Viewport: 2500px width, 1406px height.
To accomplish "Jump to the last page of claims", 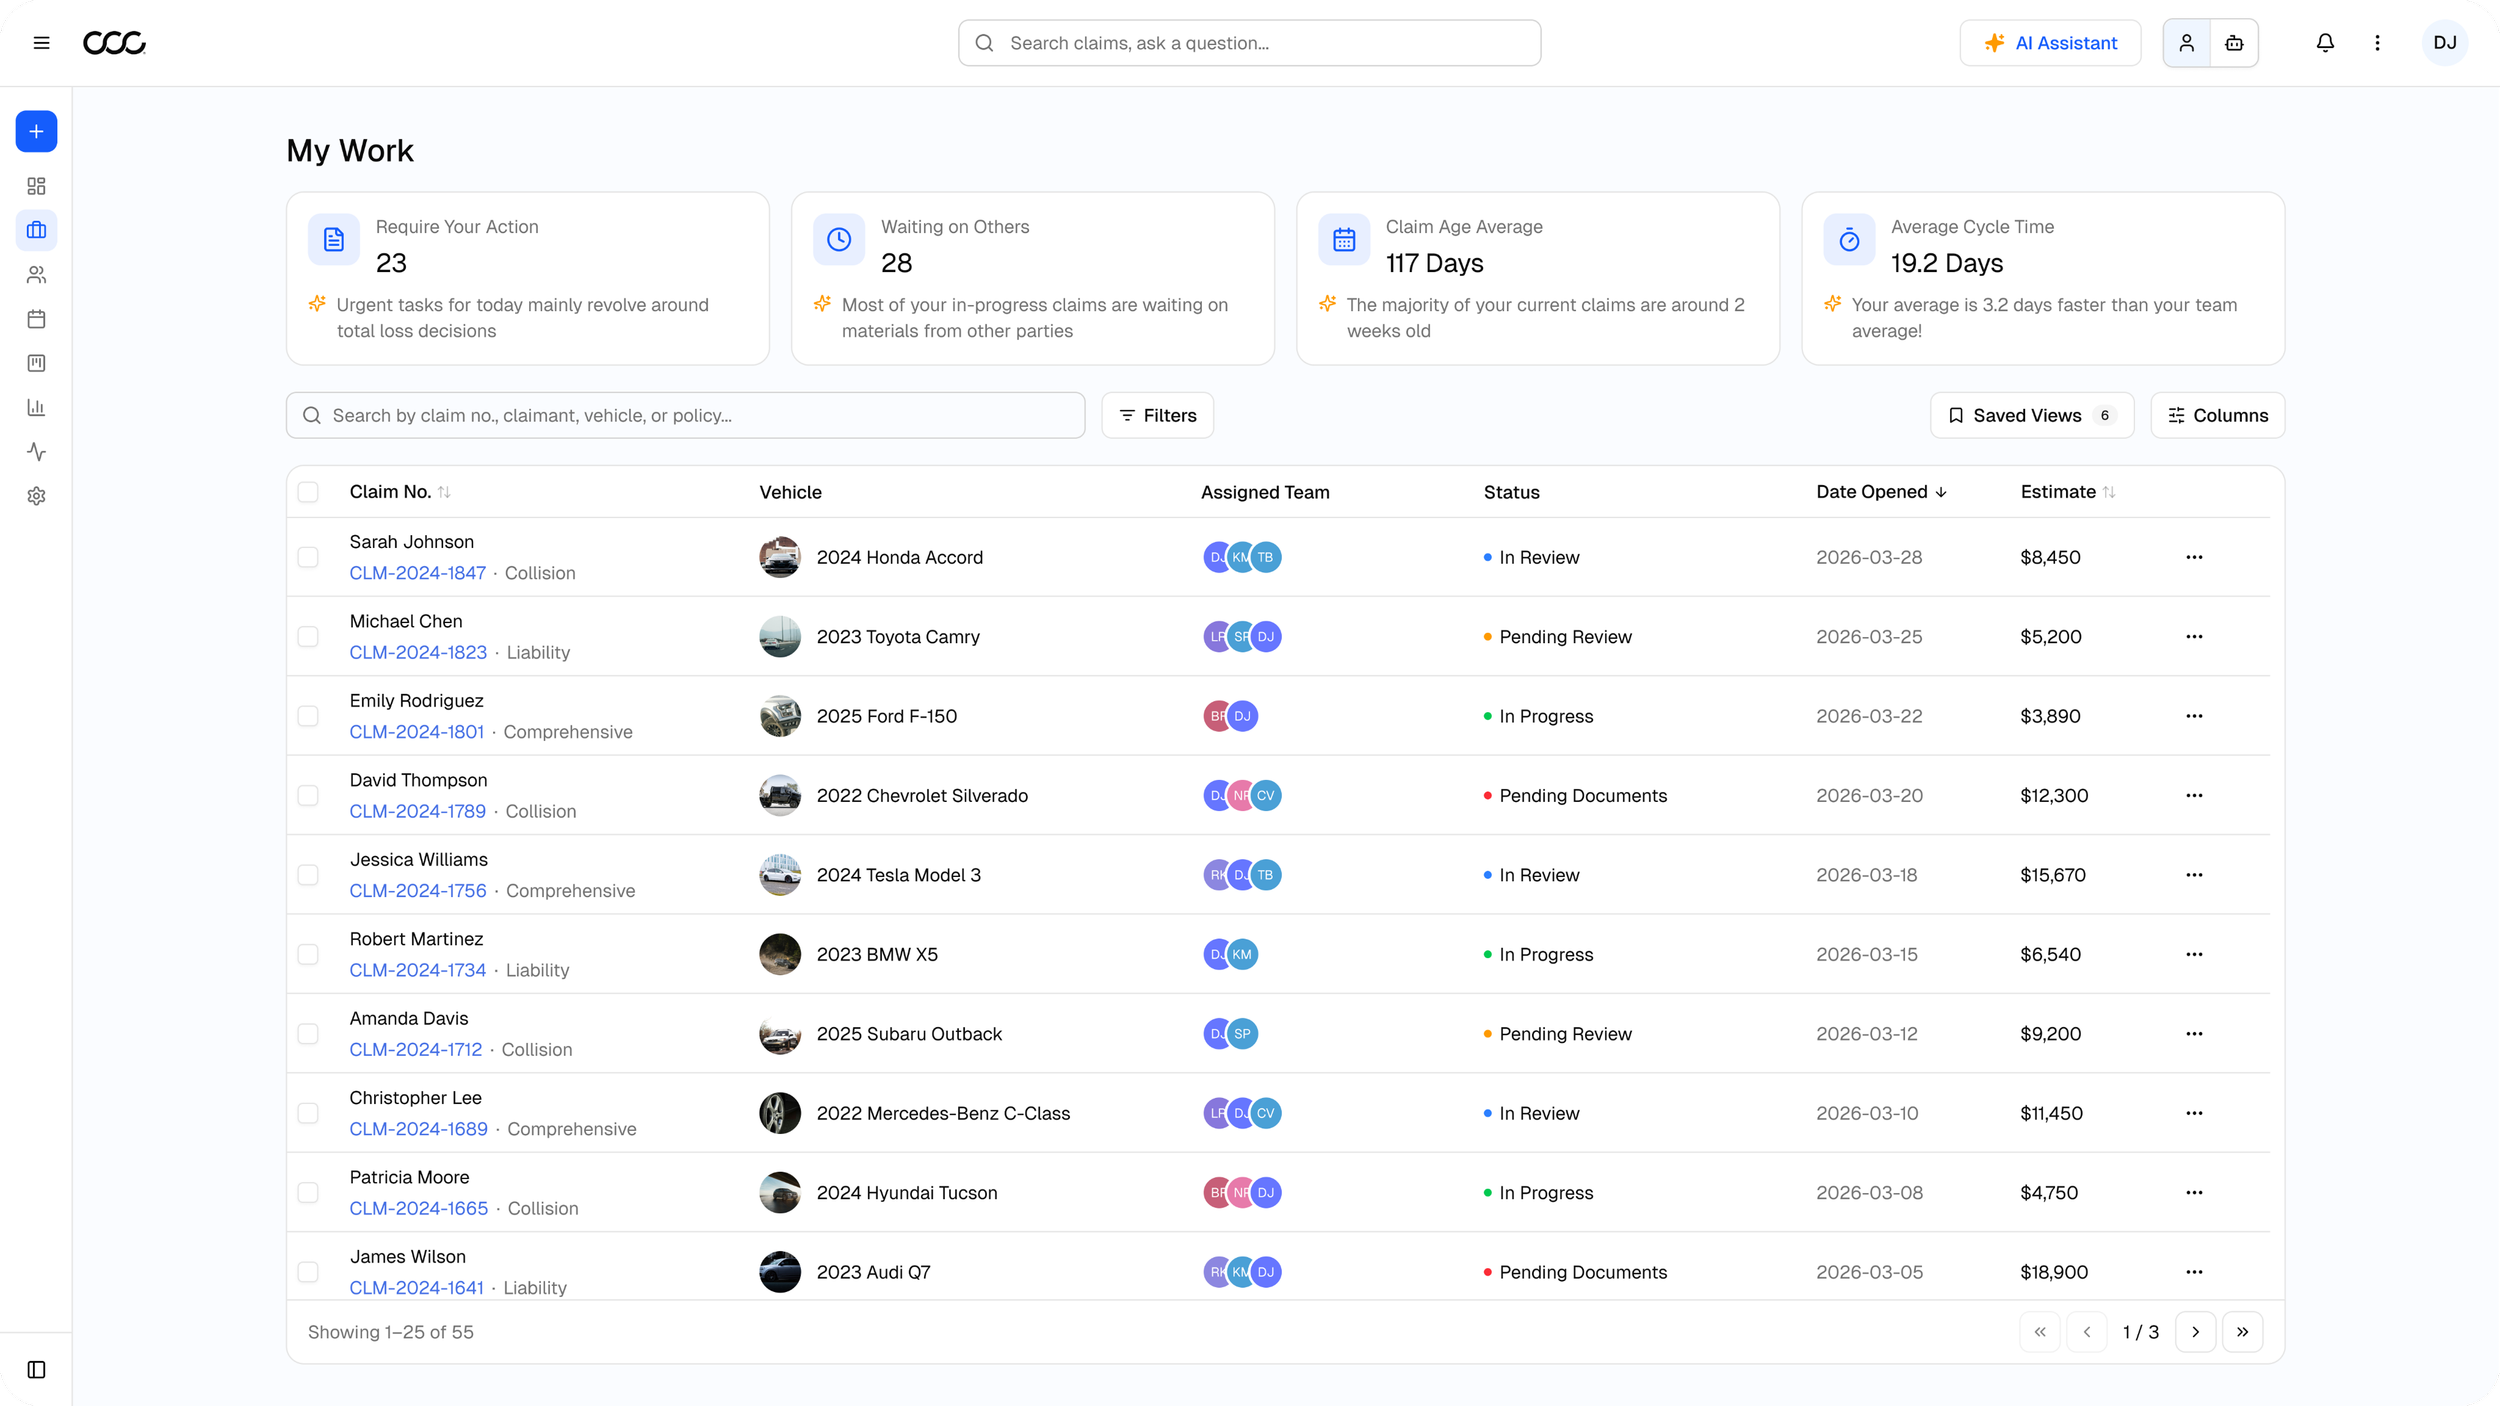I will [x=2242, y=1332].
